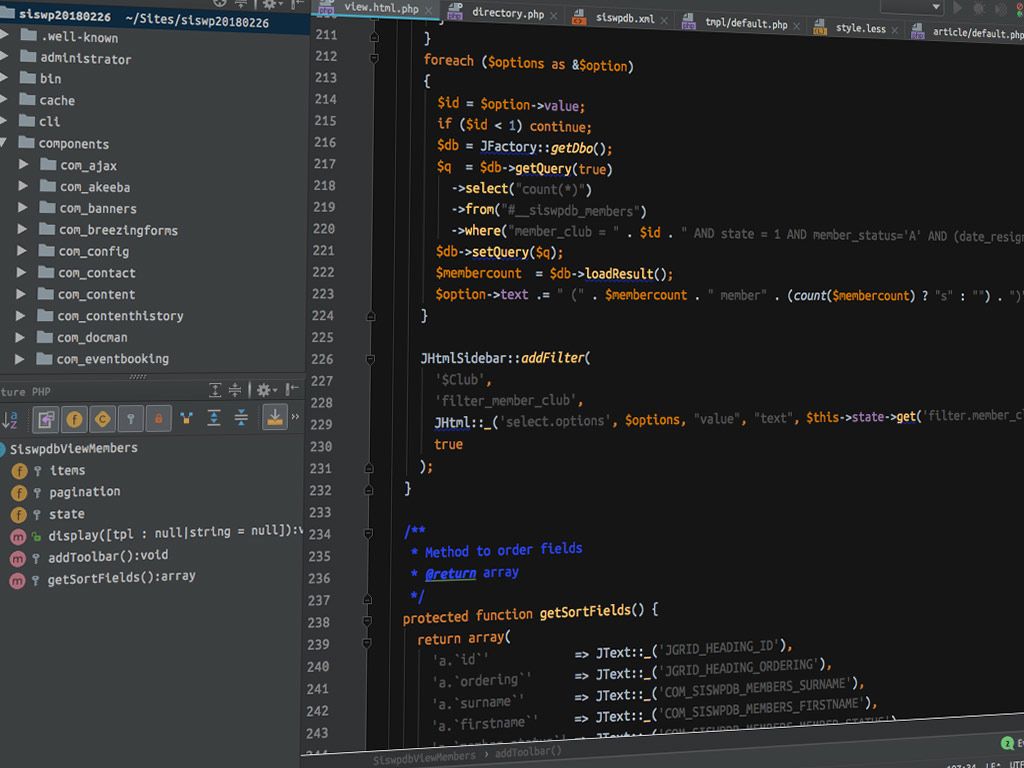Close the siswpdb.xml tab
This screenshot has width=1024, height=768.
(664, 19)
